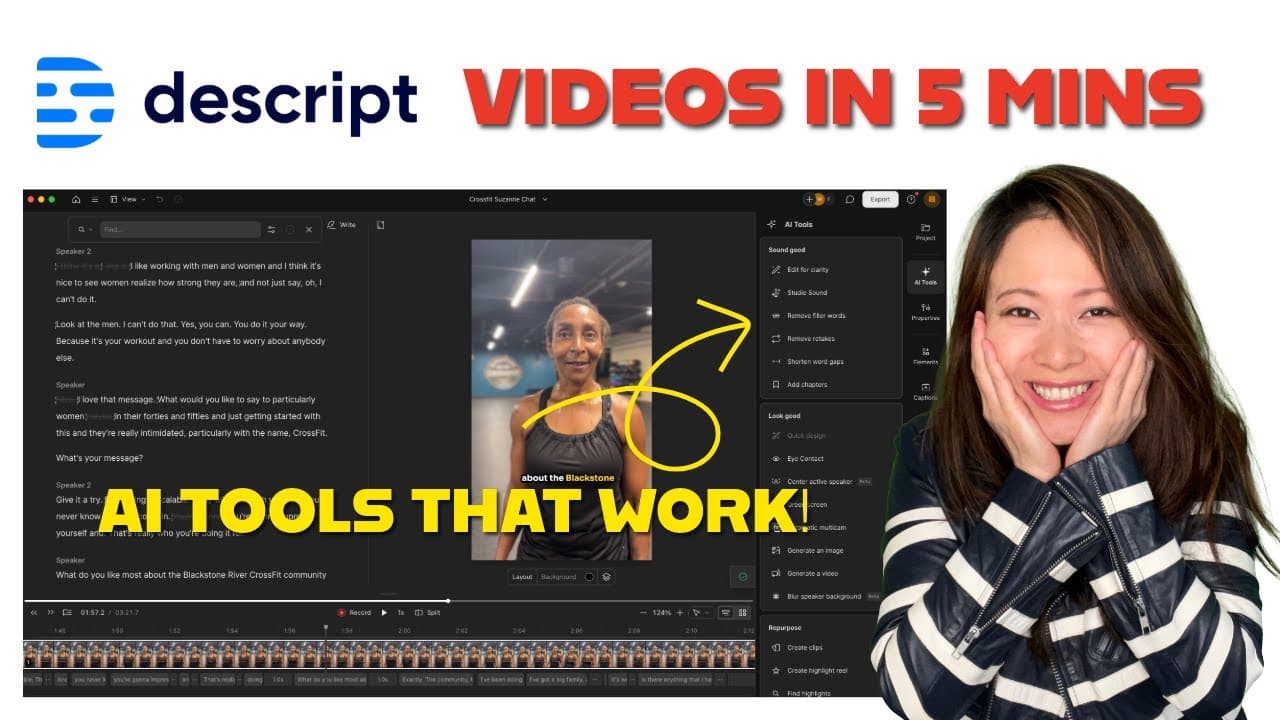The width and height of the screenshot is (1280, 720).
Task: Toggle the timeline grid view icon
Action: point(742,613)
